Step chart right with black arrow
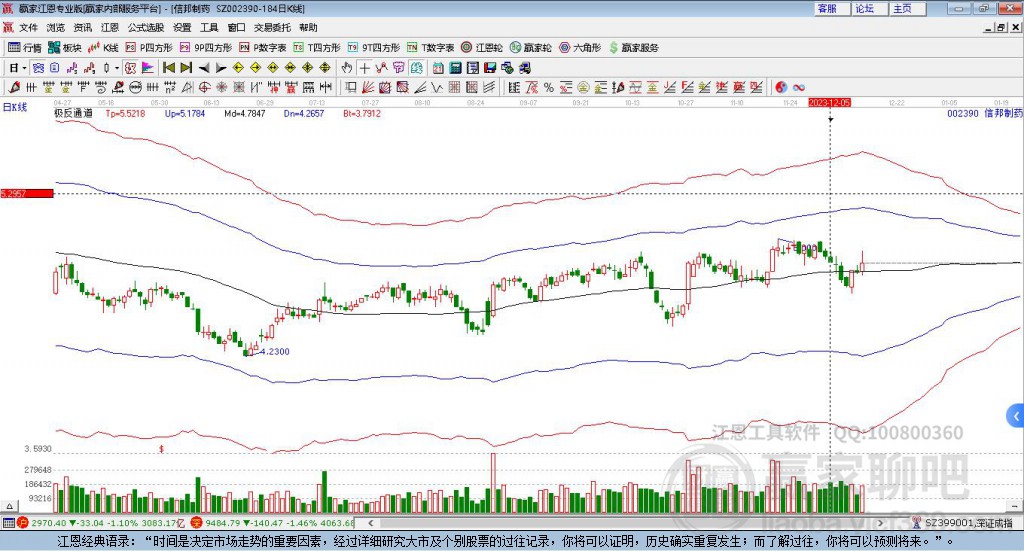1024x551 pixels. pyautogui.click(x=221, y=68)
